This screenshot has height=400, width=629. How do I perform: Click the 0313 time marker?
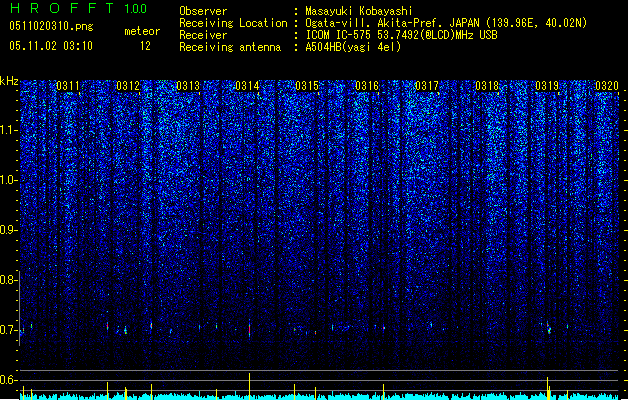188,86
